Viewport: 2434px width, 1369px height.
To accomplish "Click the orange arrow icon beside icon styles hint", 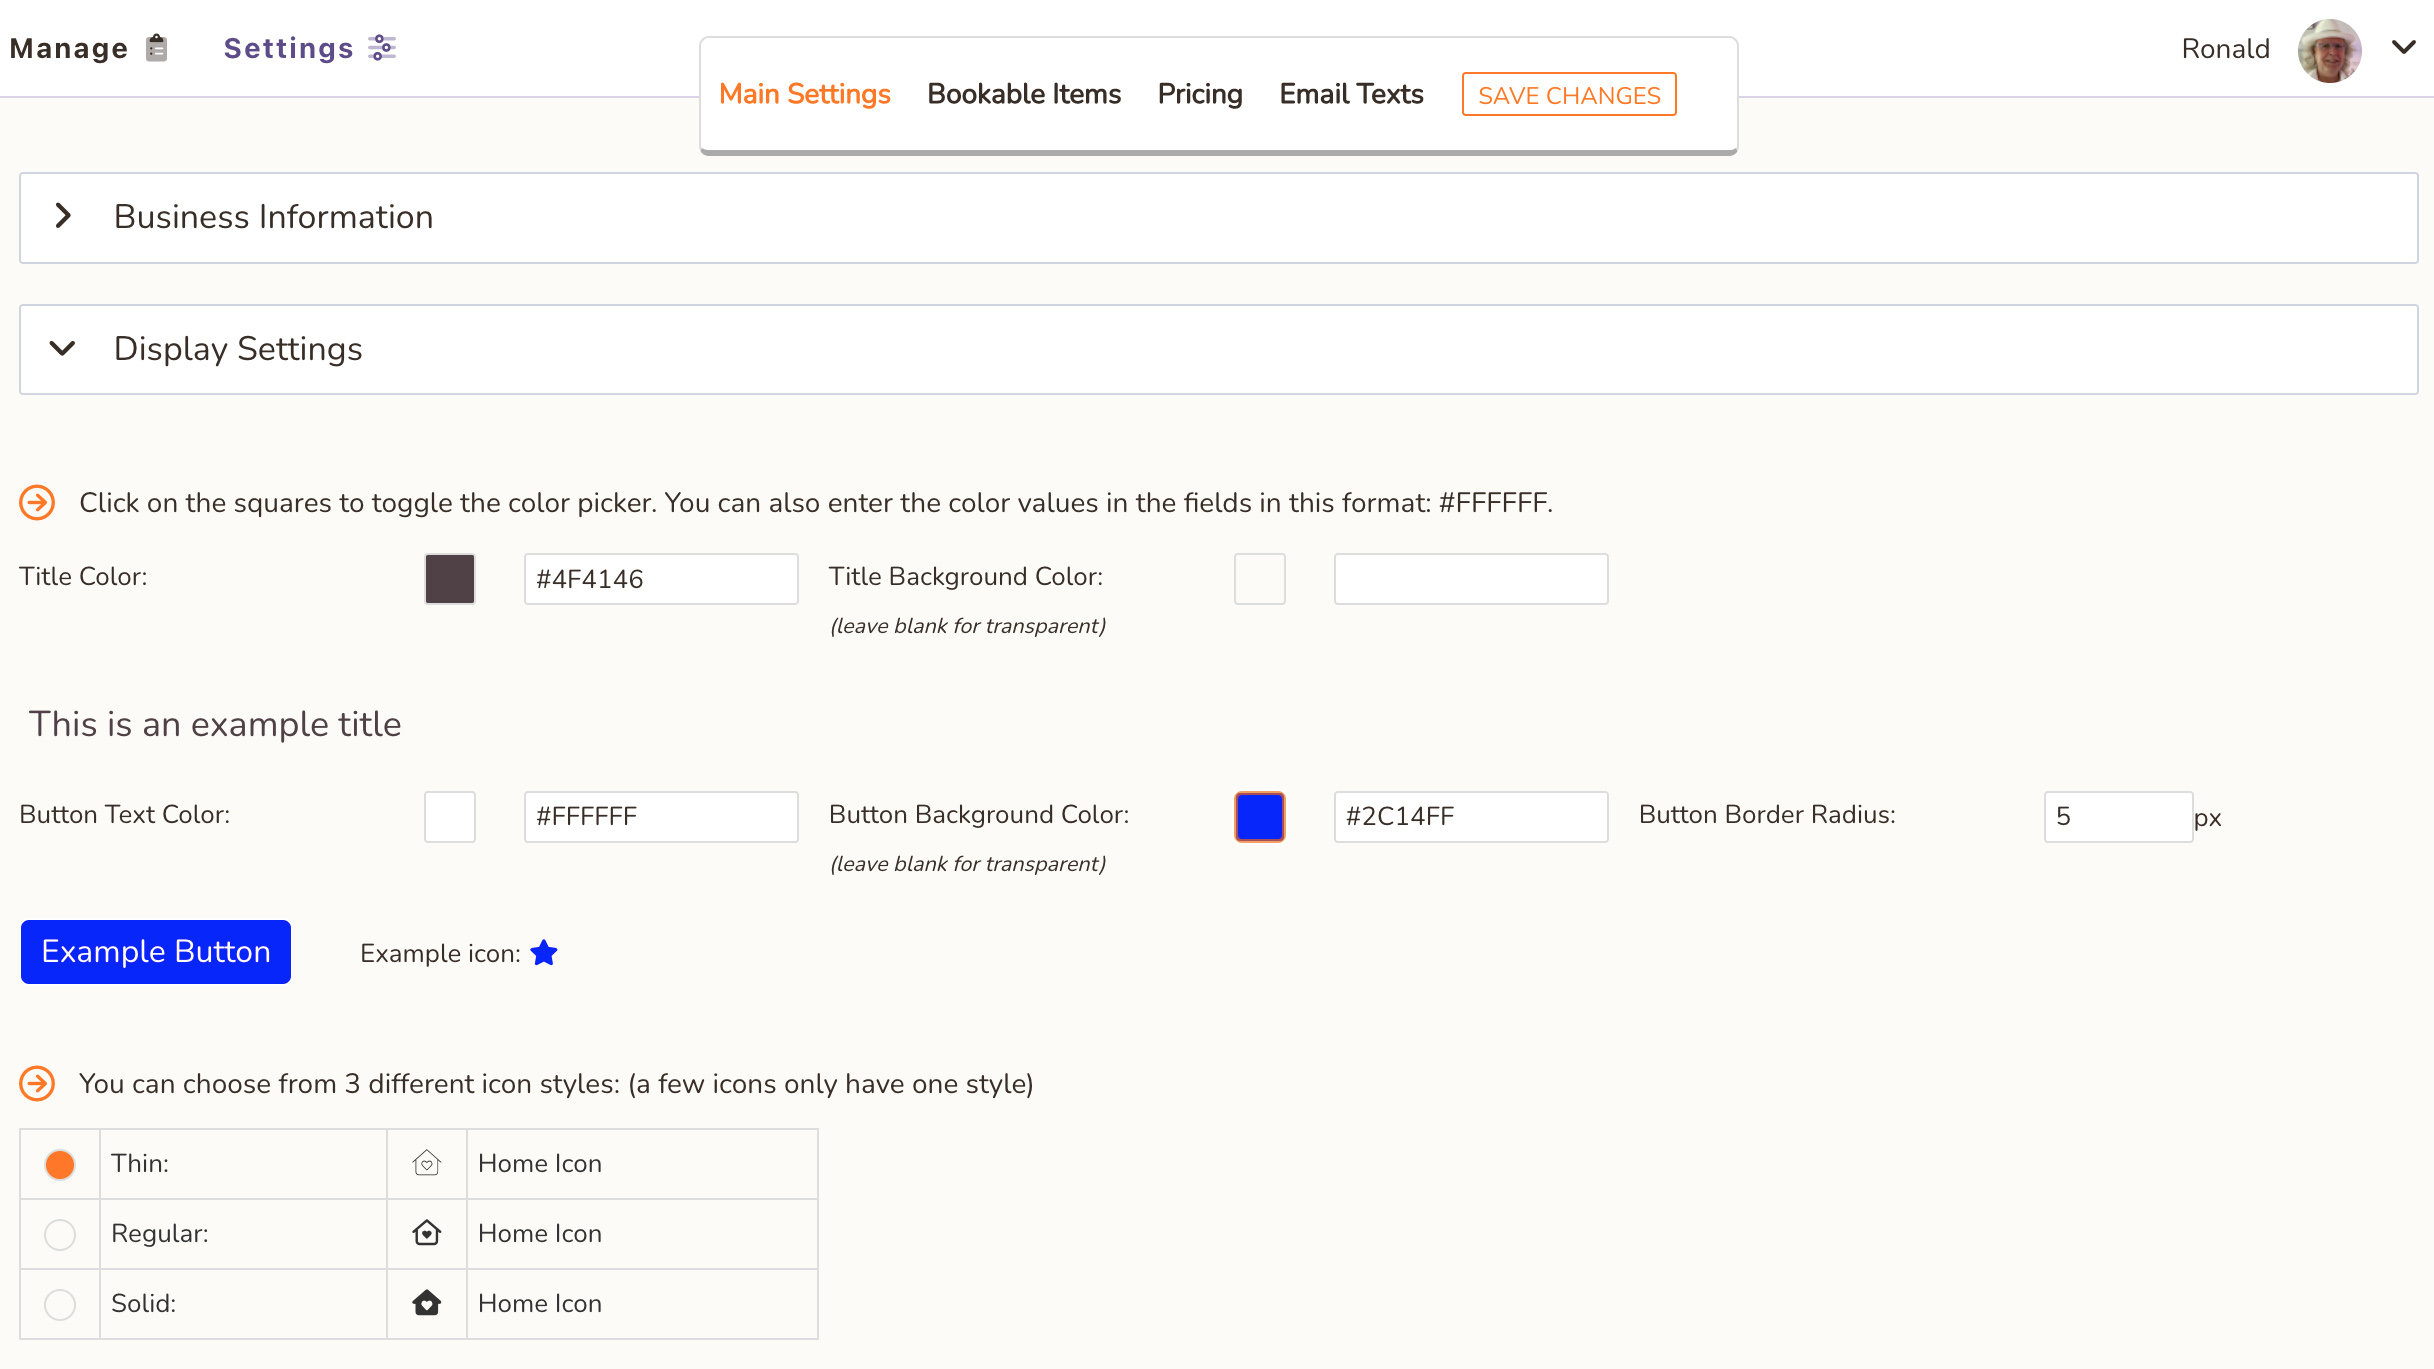I will coord(38,1083).
